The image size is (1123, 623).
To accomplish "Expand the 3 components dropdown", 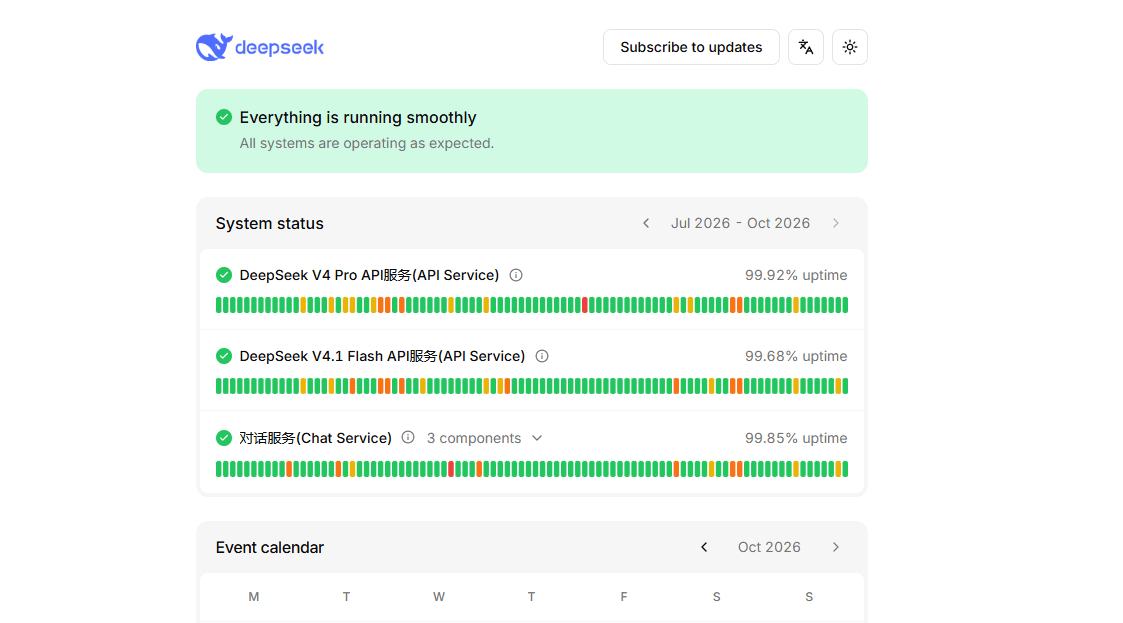I will coord(485,438).
